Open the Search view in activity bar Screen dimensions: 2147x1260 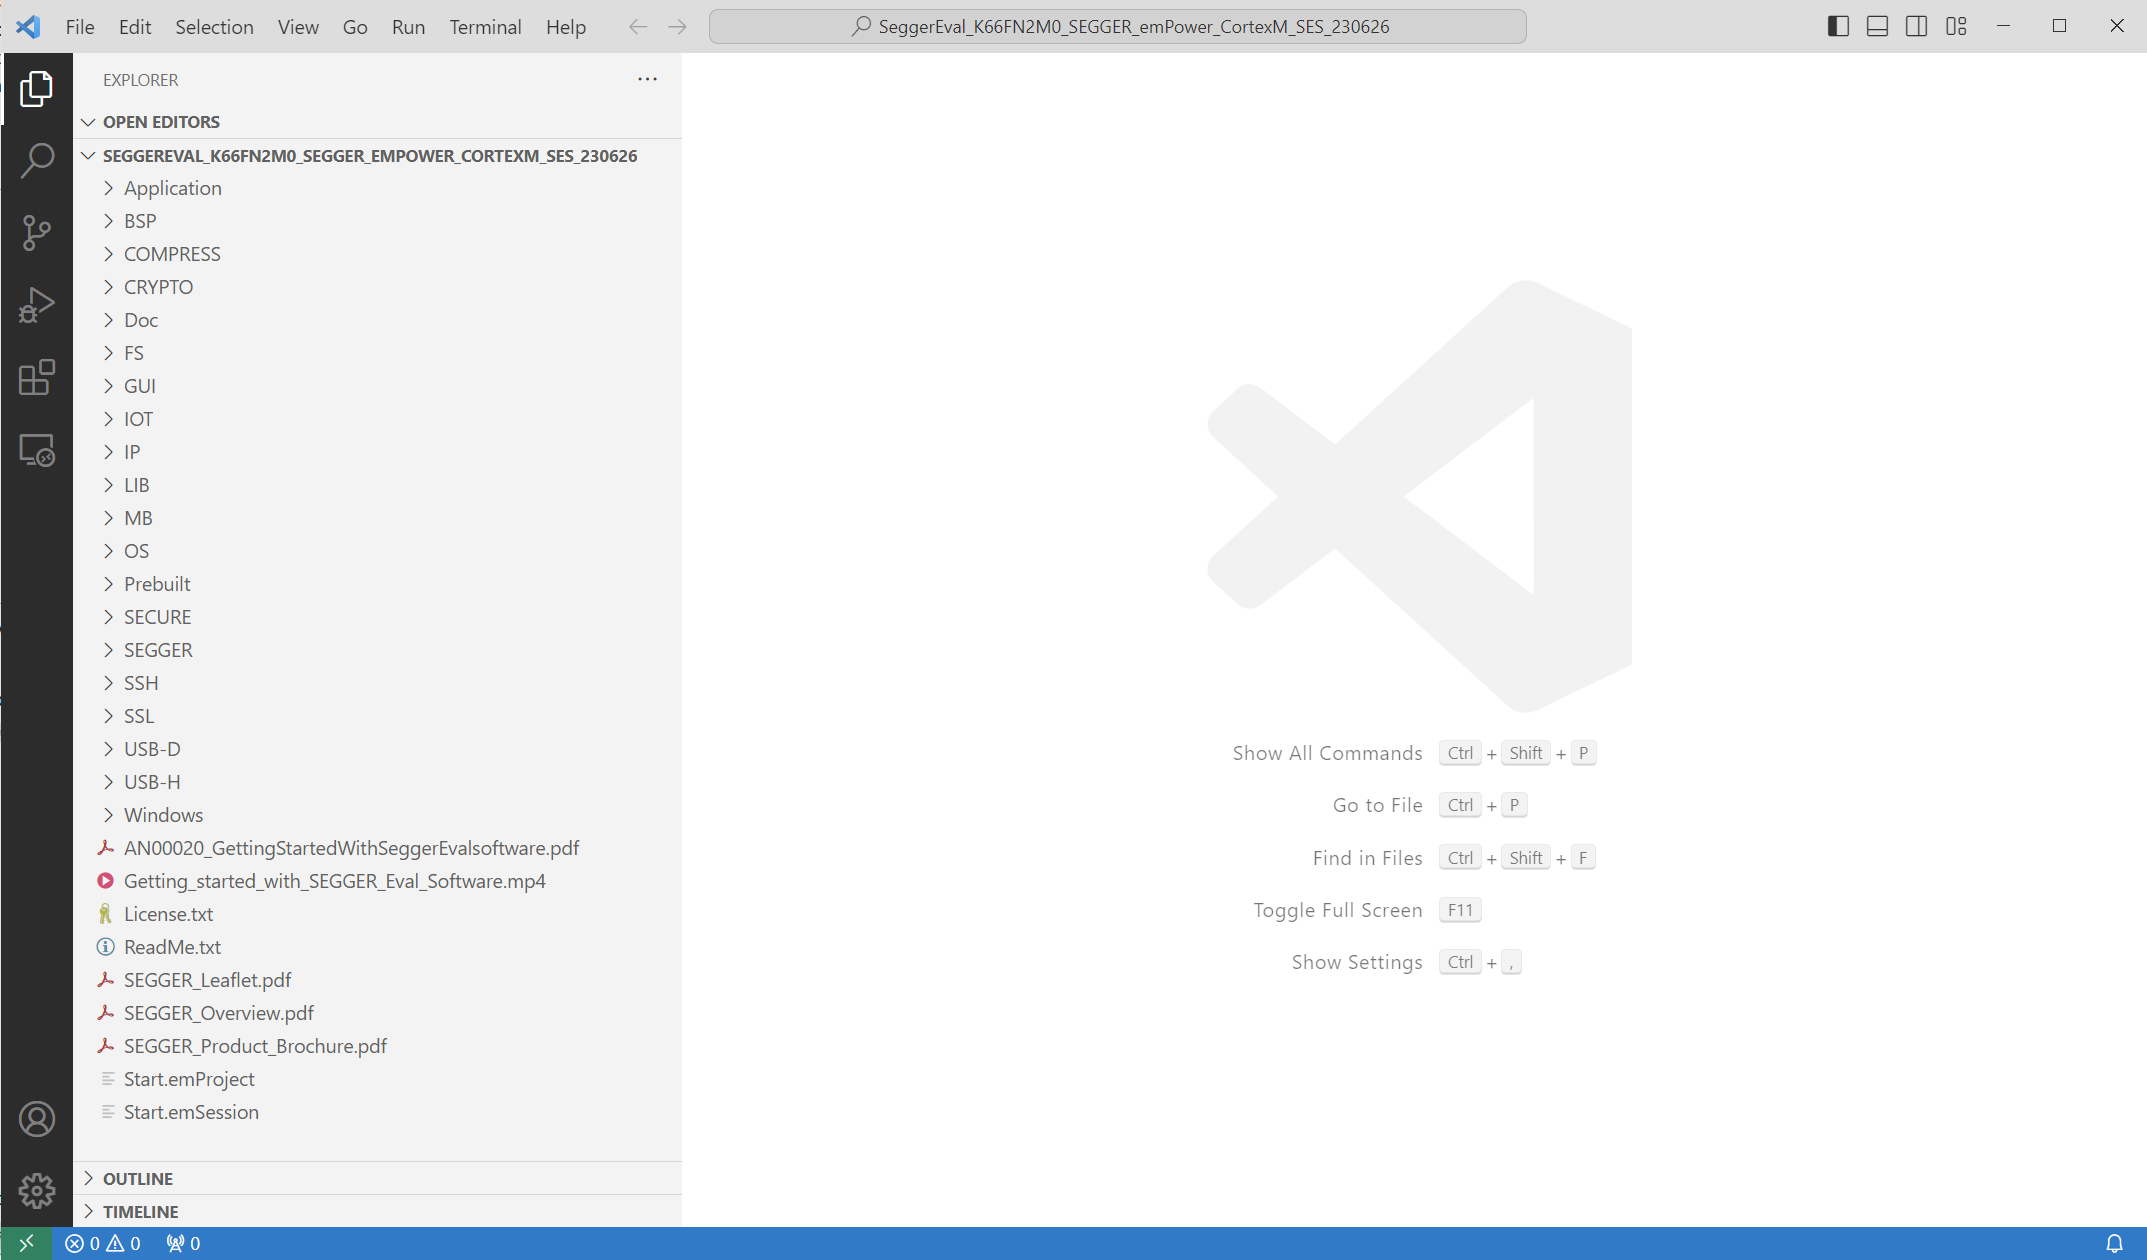tap(37, 160)
